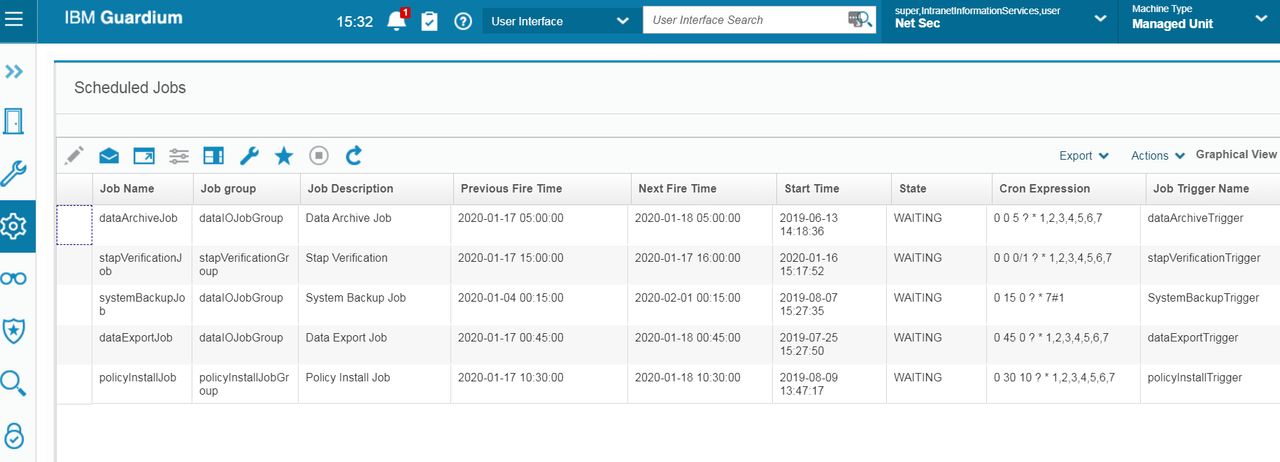Switch to Graphical View
This screenshot has width=1280, height=462.
[1236, 155]
